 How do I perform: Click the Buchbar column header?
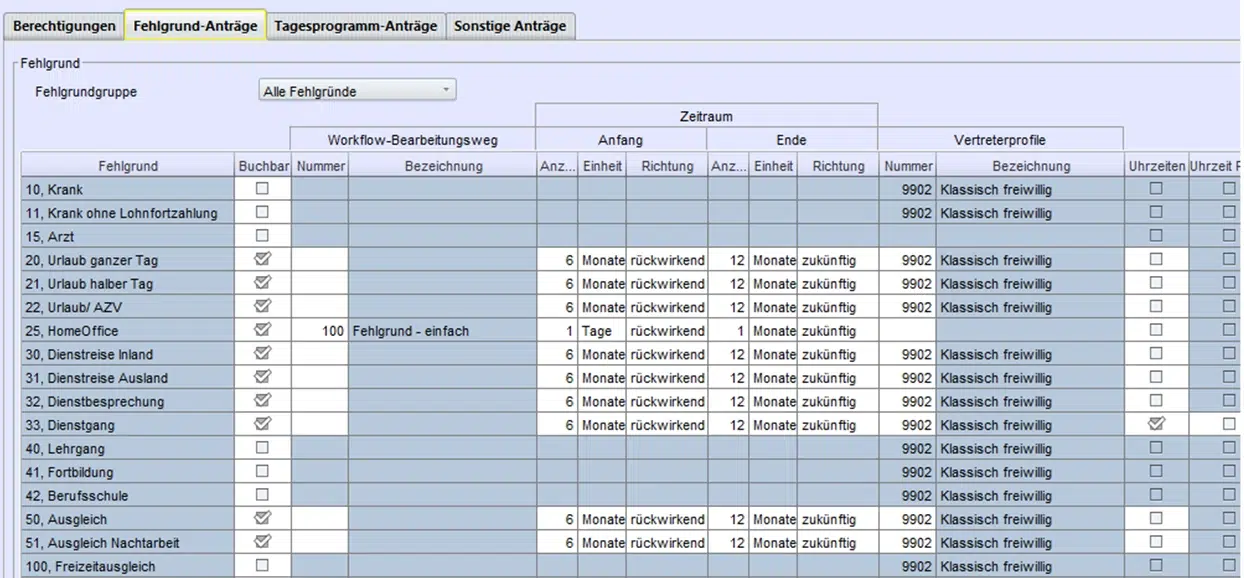[263, 166]
